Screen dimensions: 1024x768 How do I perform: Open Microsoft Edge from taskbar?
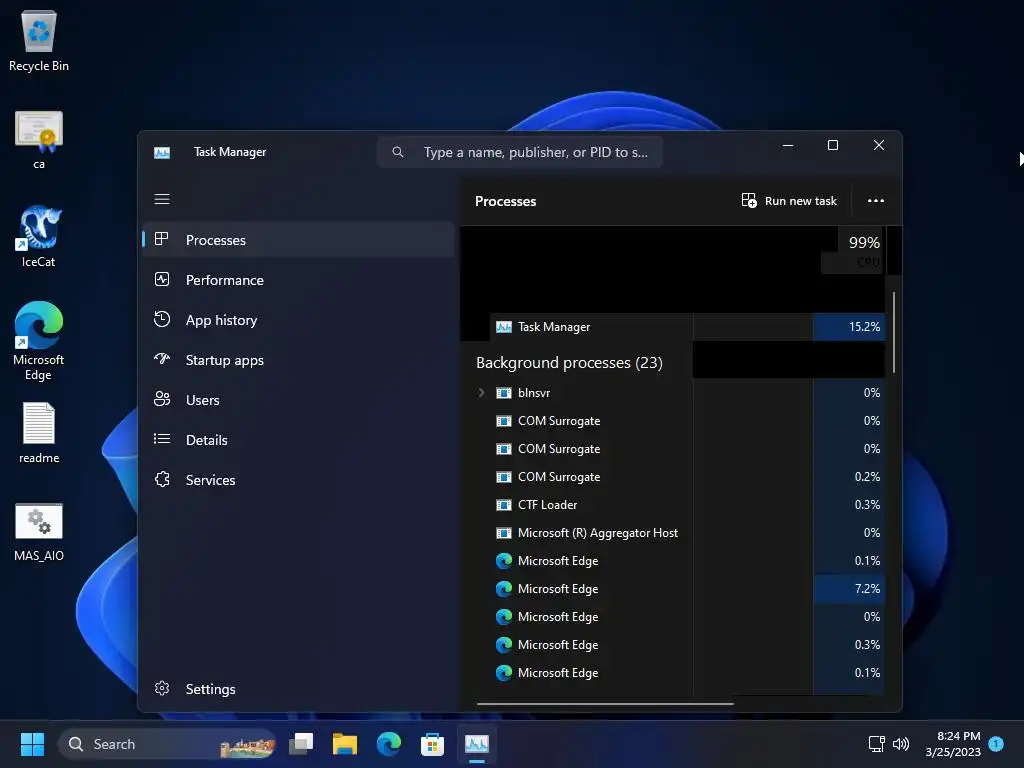389,744
